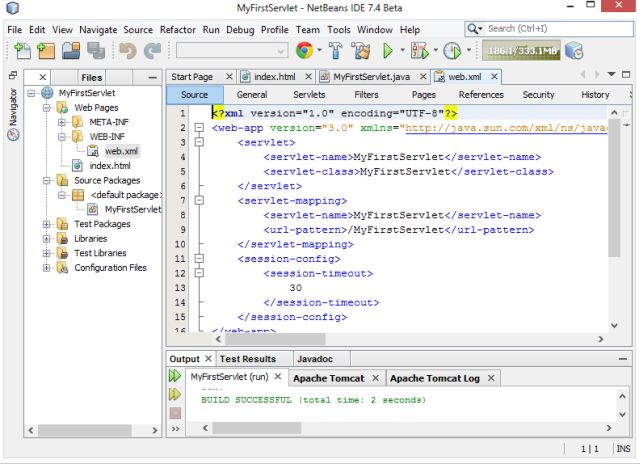The height and width of the screenshot is (464, 640).
Task: Click the New Project toolbar icon
Action: pyautogui.click(x=46, y=51)
